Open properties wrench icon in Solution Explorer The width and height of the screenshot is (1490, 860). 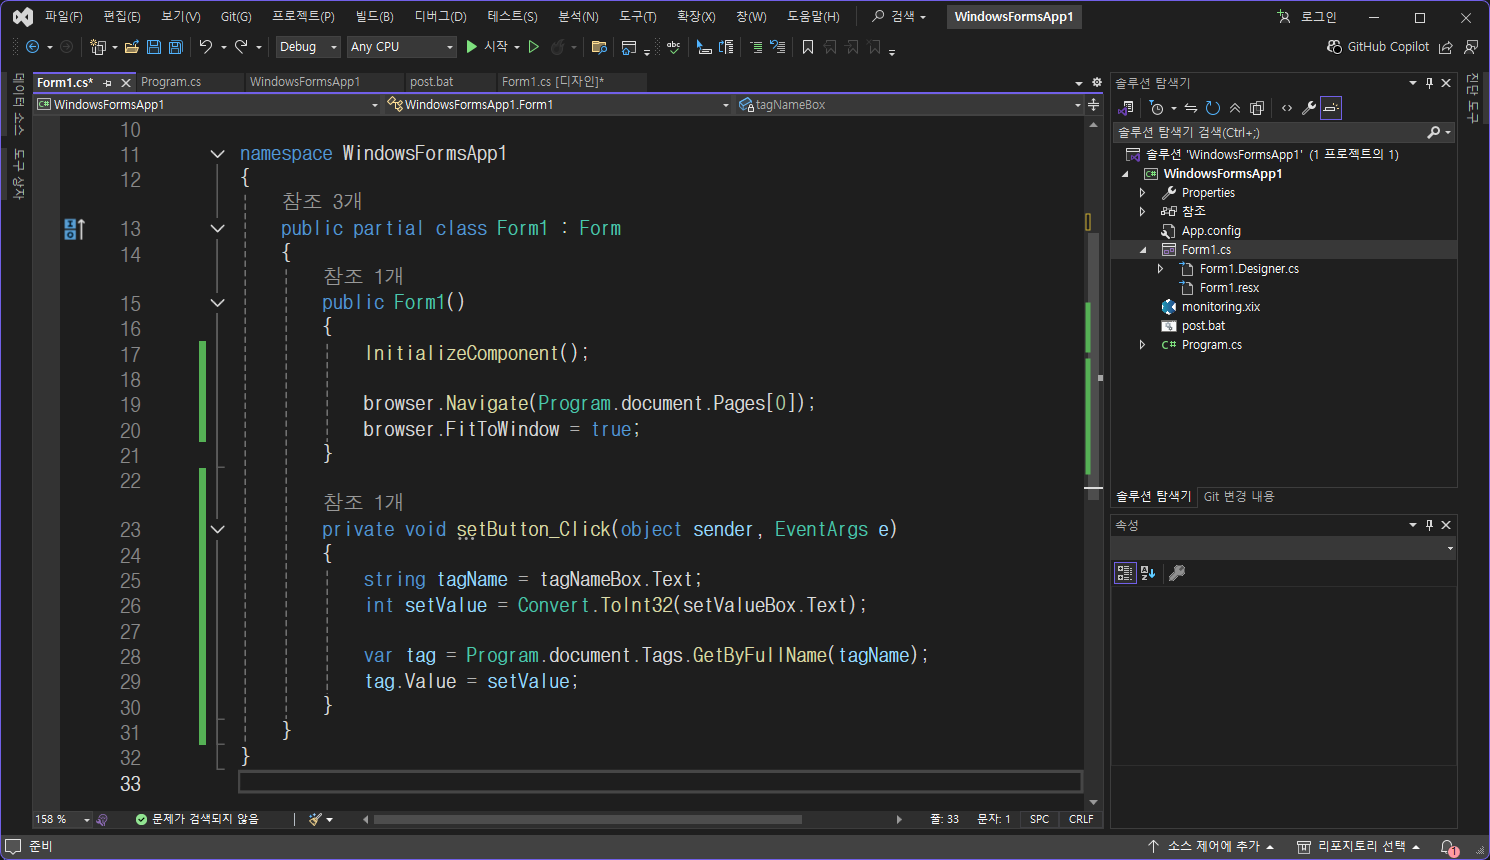click(x=1308, y=108)
